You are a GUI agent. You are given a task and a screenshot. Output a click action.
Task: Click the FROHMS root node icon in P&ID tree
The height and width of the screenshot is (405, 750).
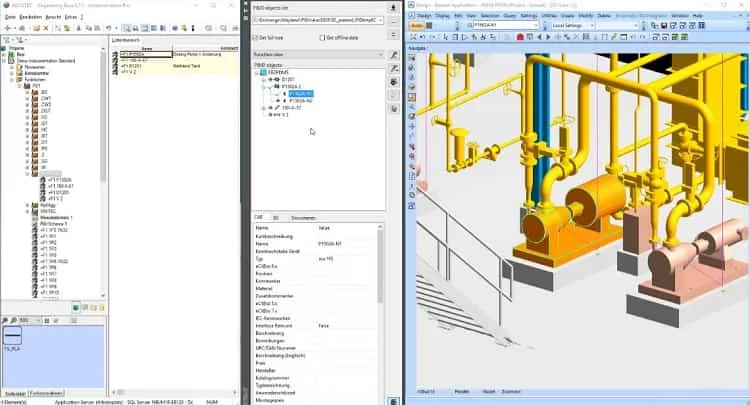263,72
